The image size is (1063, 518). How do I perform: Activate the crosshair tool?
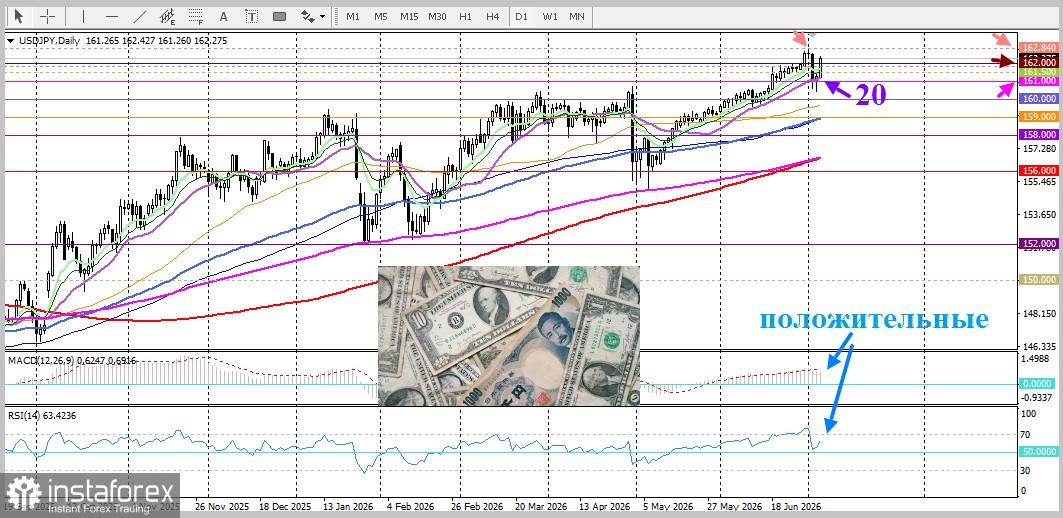[47, 16]
